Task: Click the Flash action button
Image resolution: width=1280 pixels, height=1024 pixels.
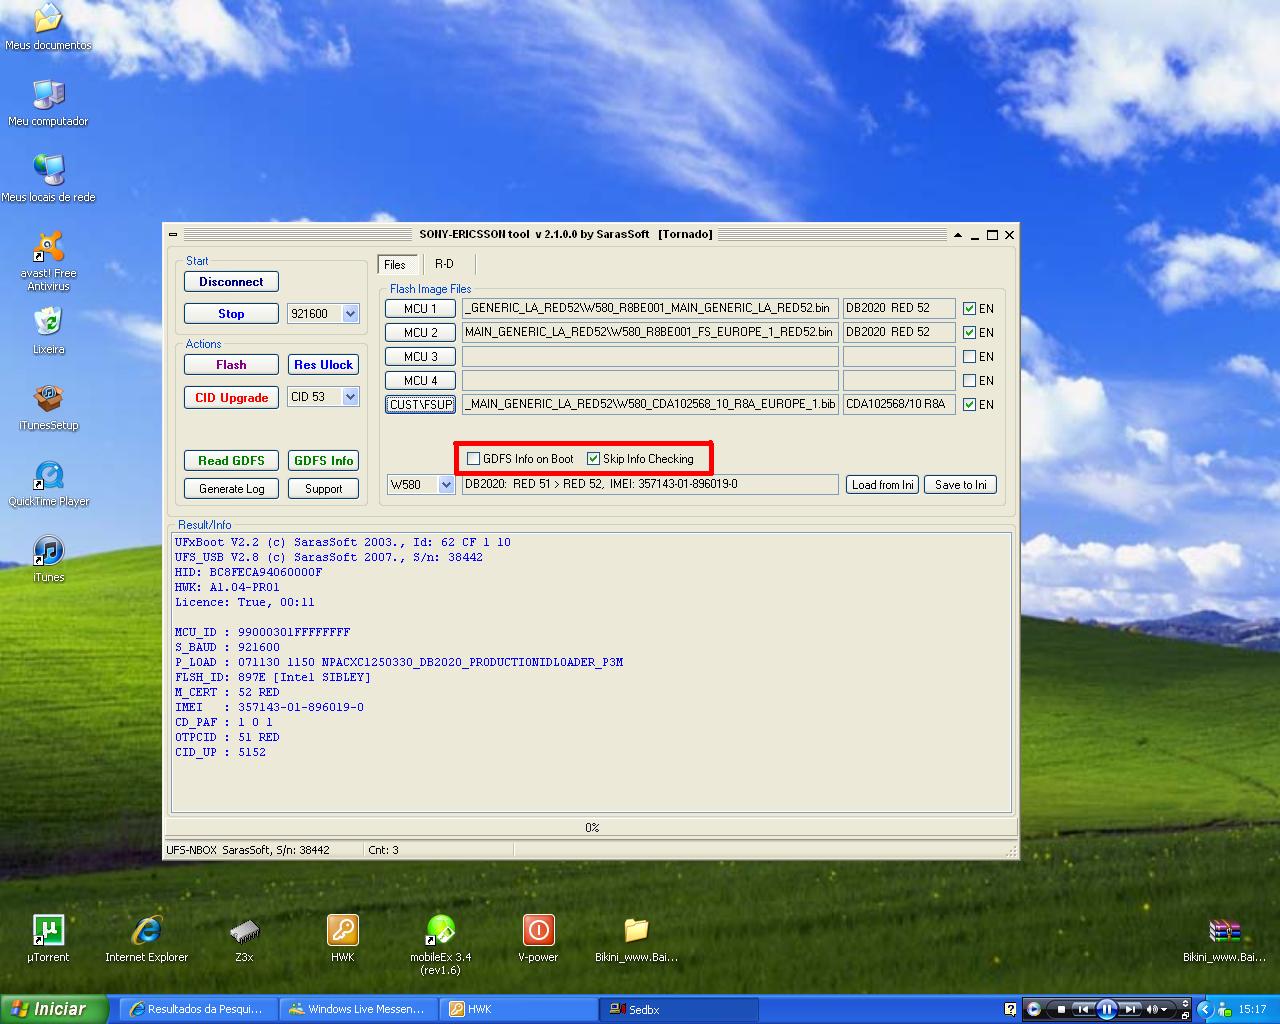Action: 231,365
